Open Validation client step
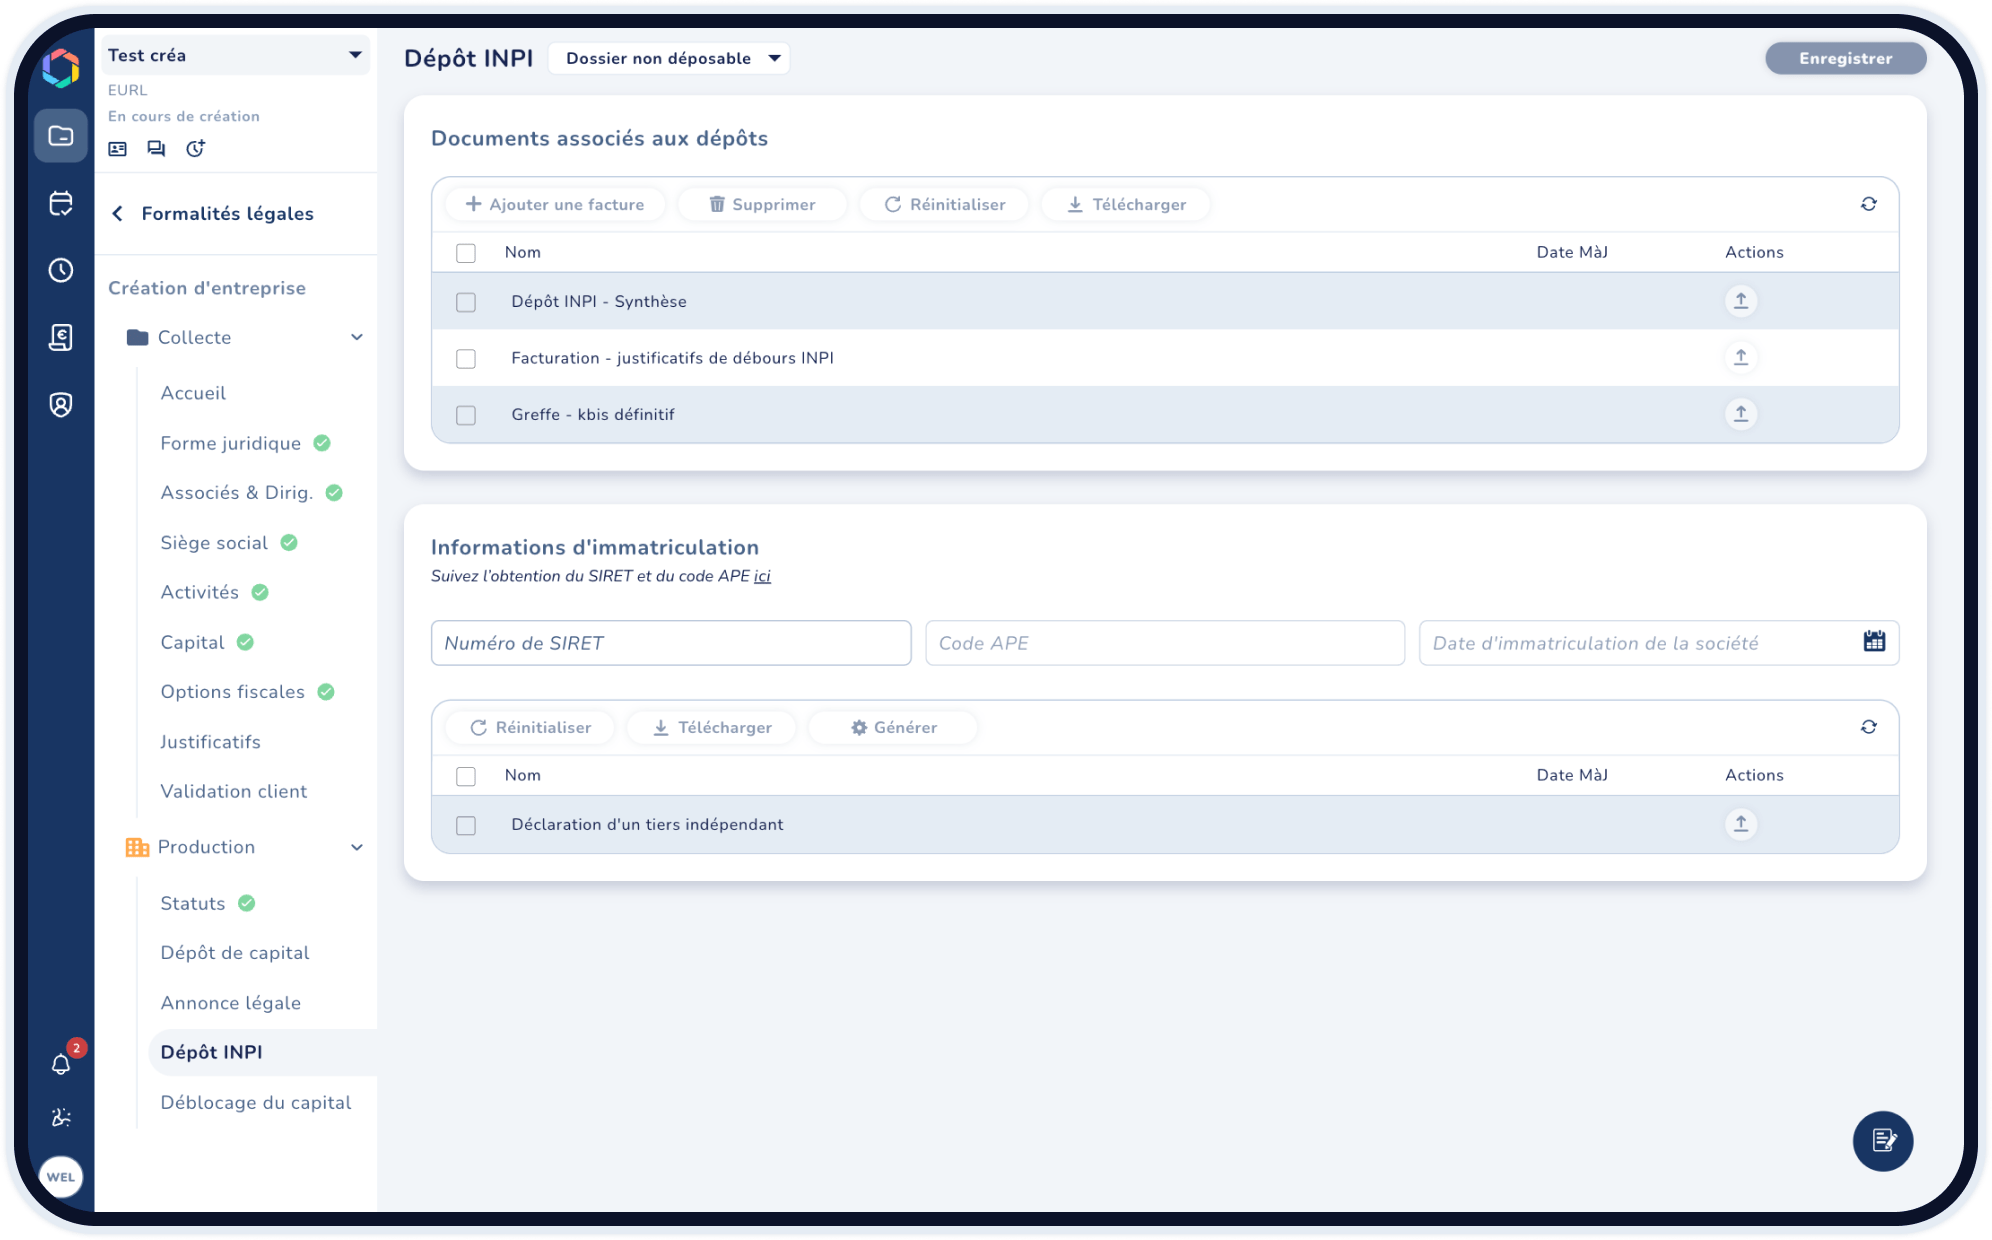This screenshot has height=1240, width=1992. pyautogui.click(x=233, y=791)
